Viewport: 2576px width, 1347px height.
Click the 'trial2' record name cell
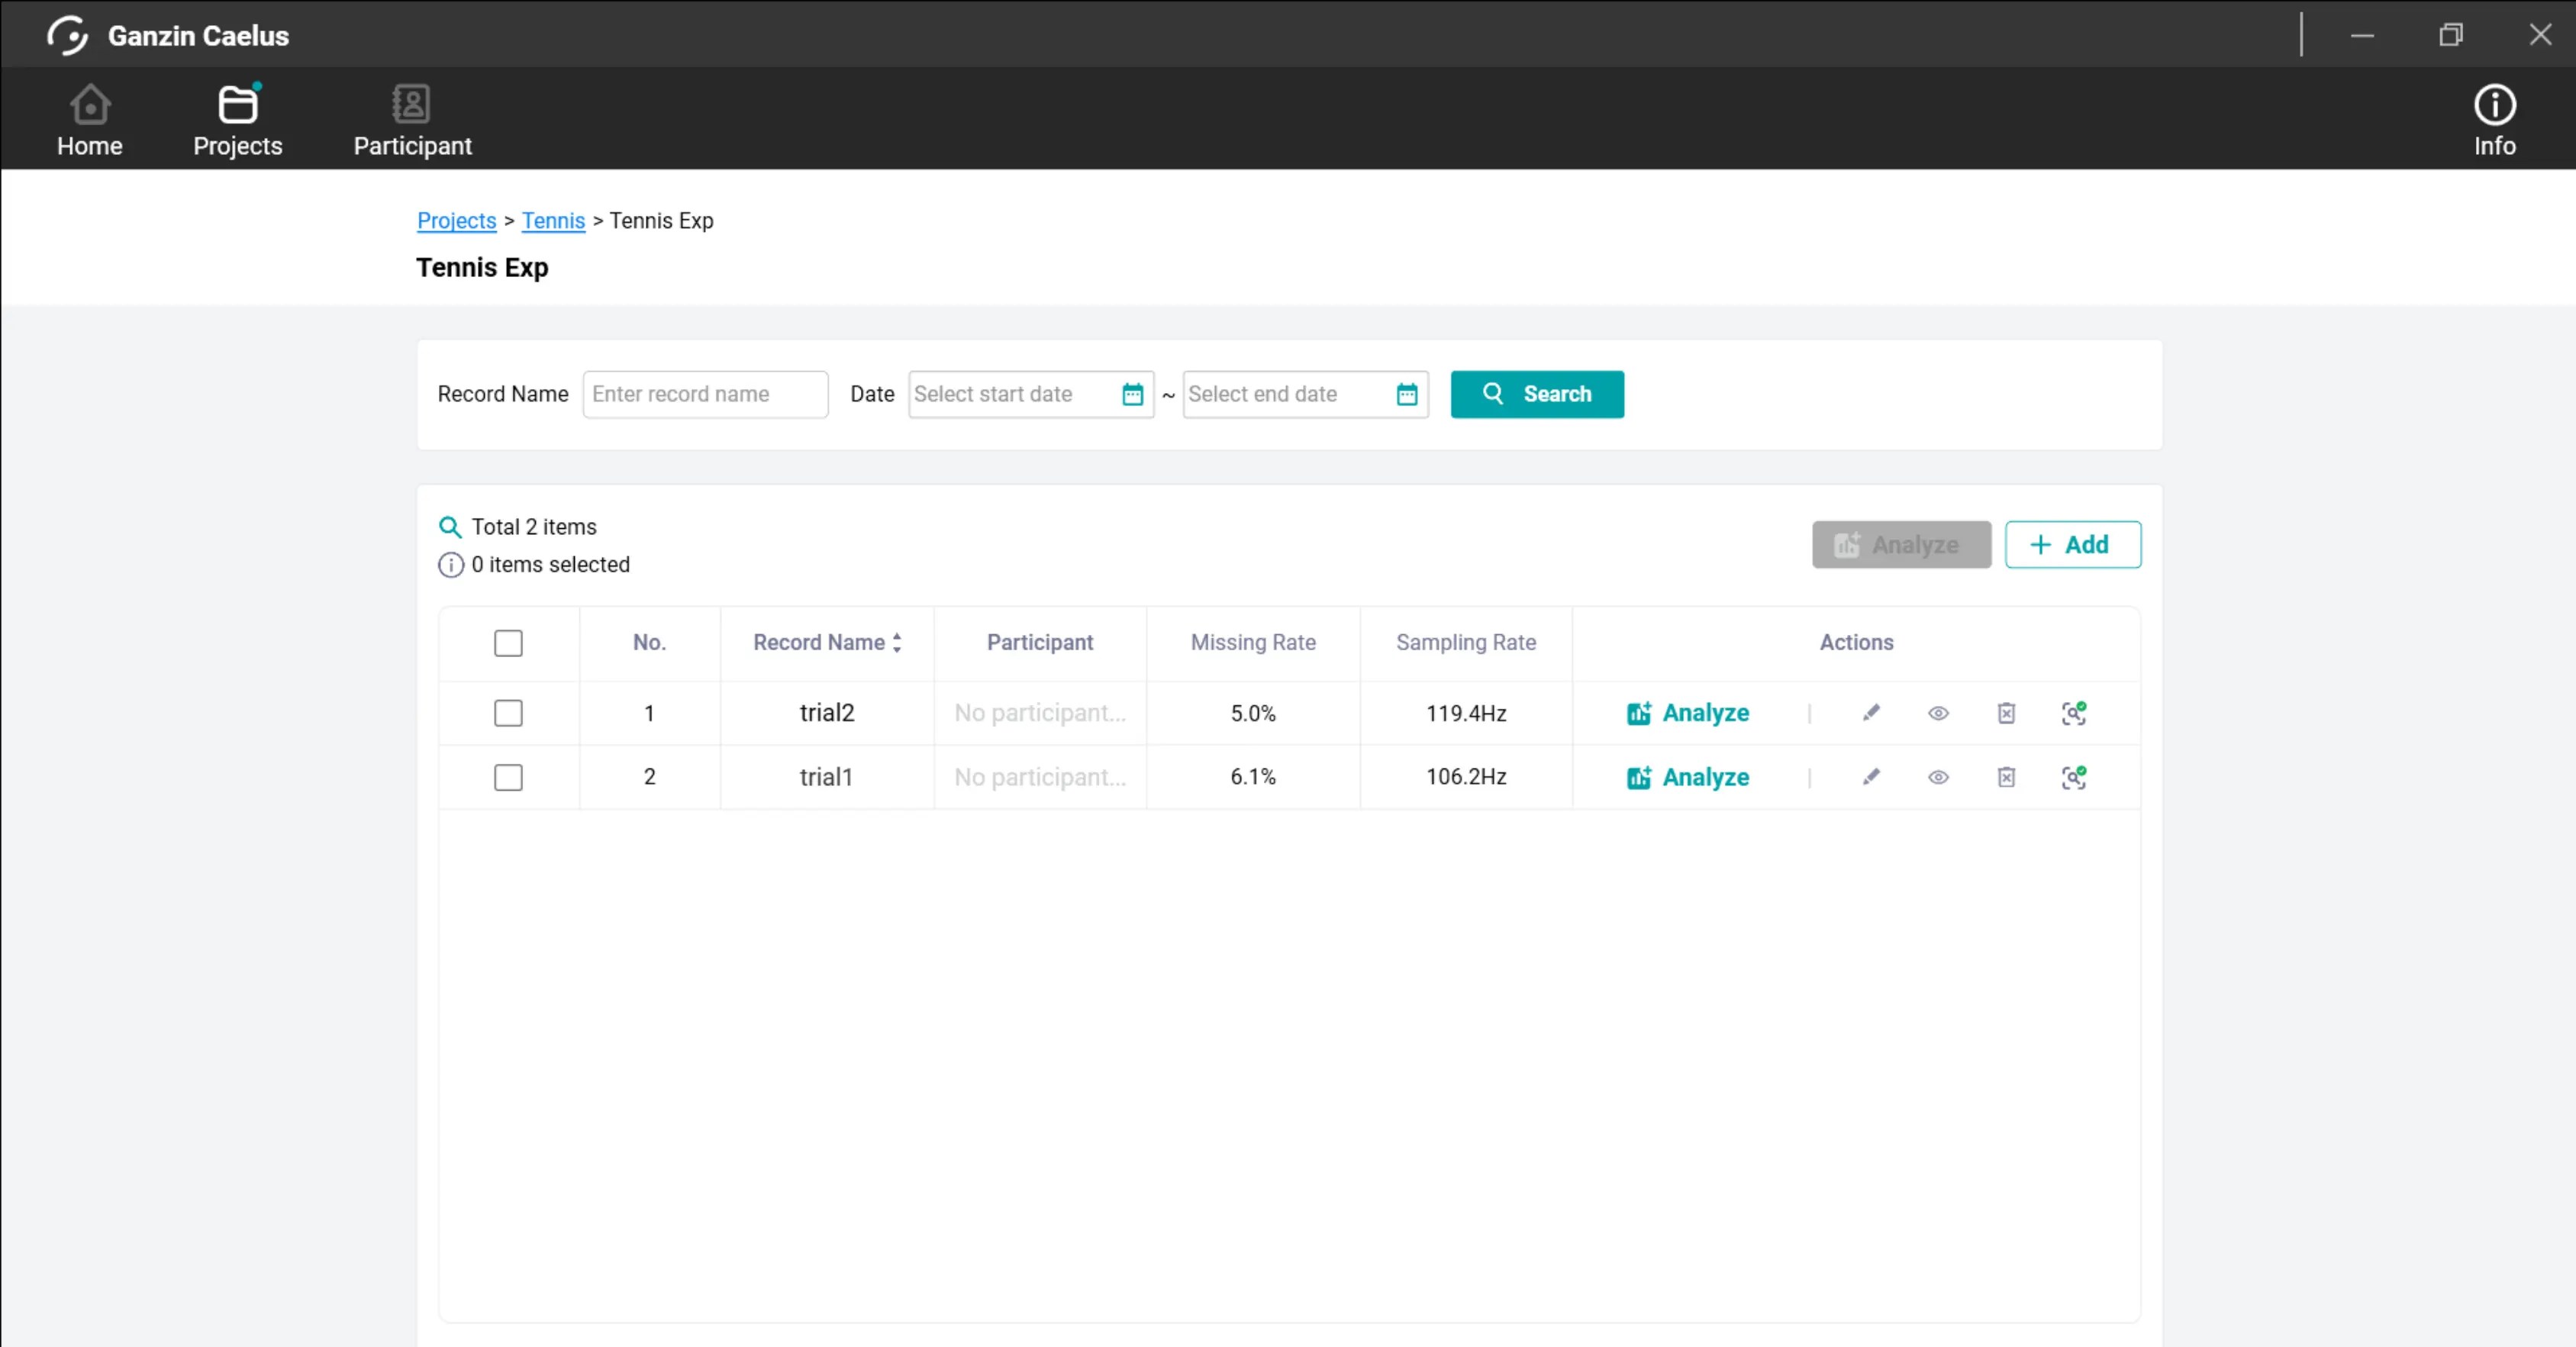[827, 713]
